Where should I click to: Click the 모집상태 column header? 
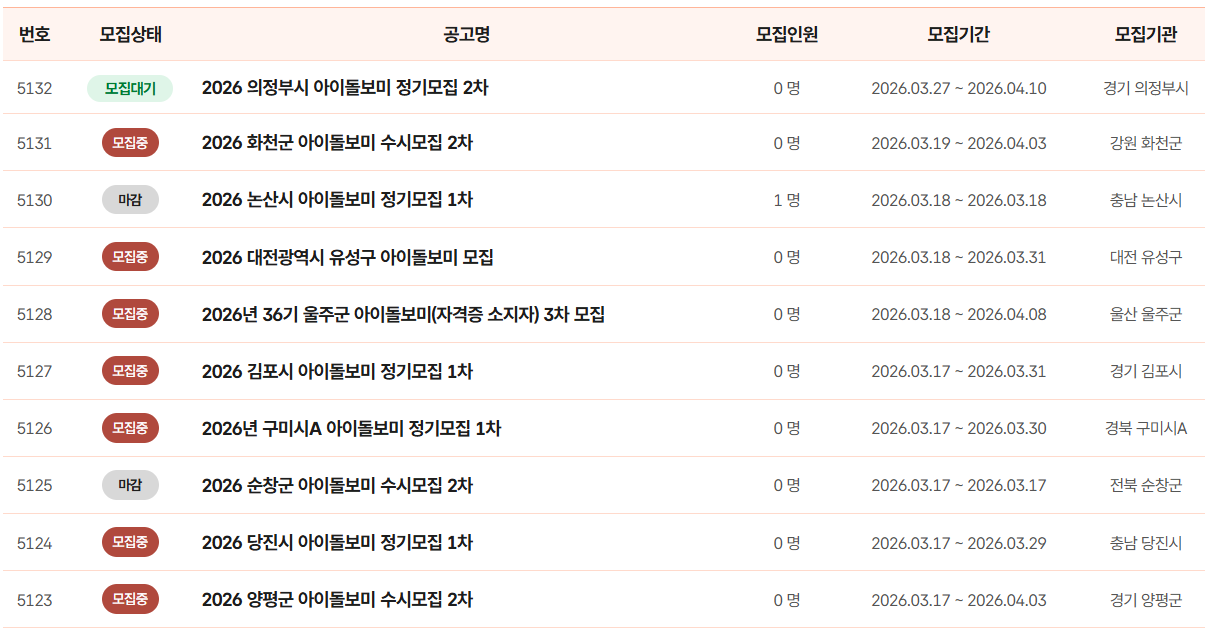point(130,35)
